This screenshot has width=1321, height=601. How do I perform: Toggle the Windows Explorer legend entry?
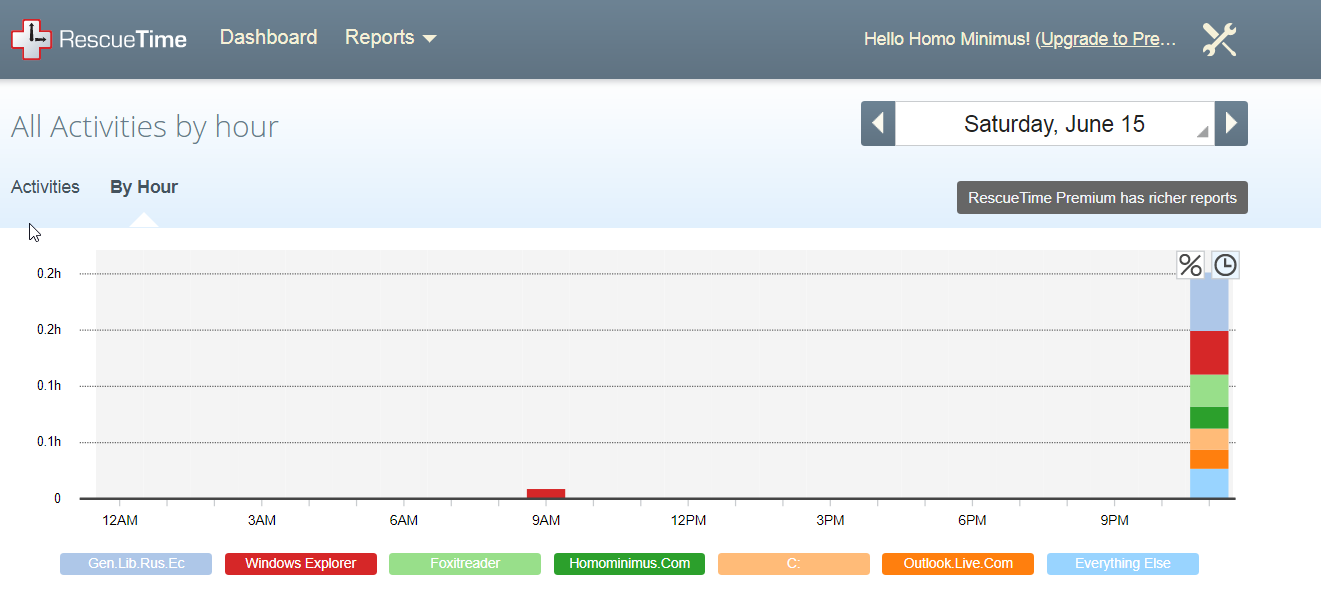click(x=301, y=564)
